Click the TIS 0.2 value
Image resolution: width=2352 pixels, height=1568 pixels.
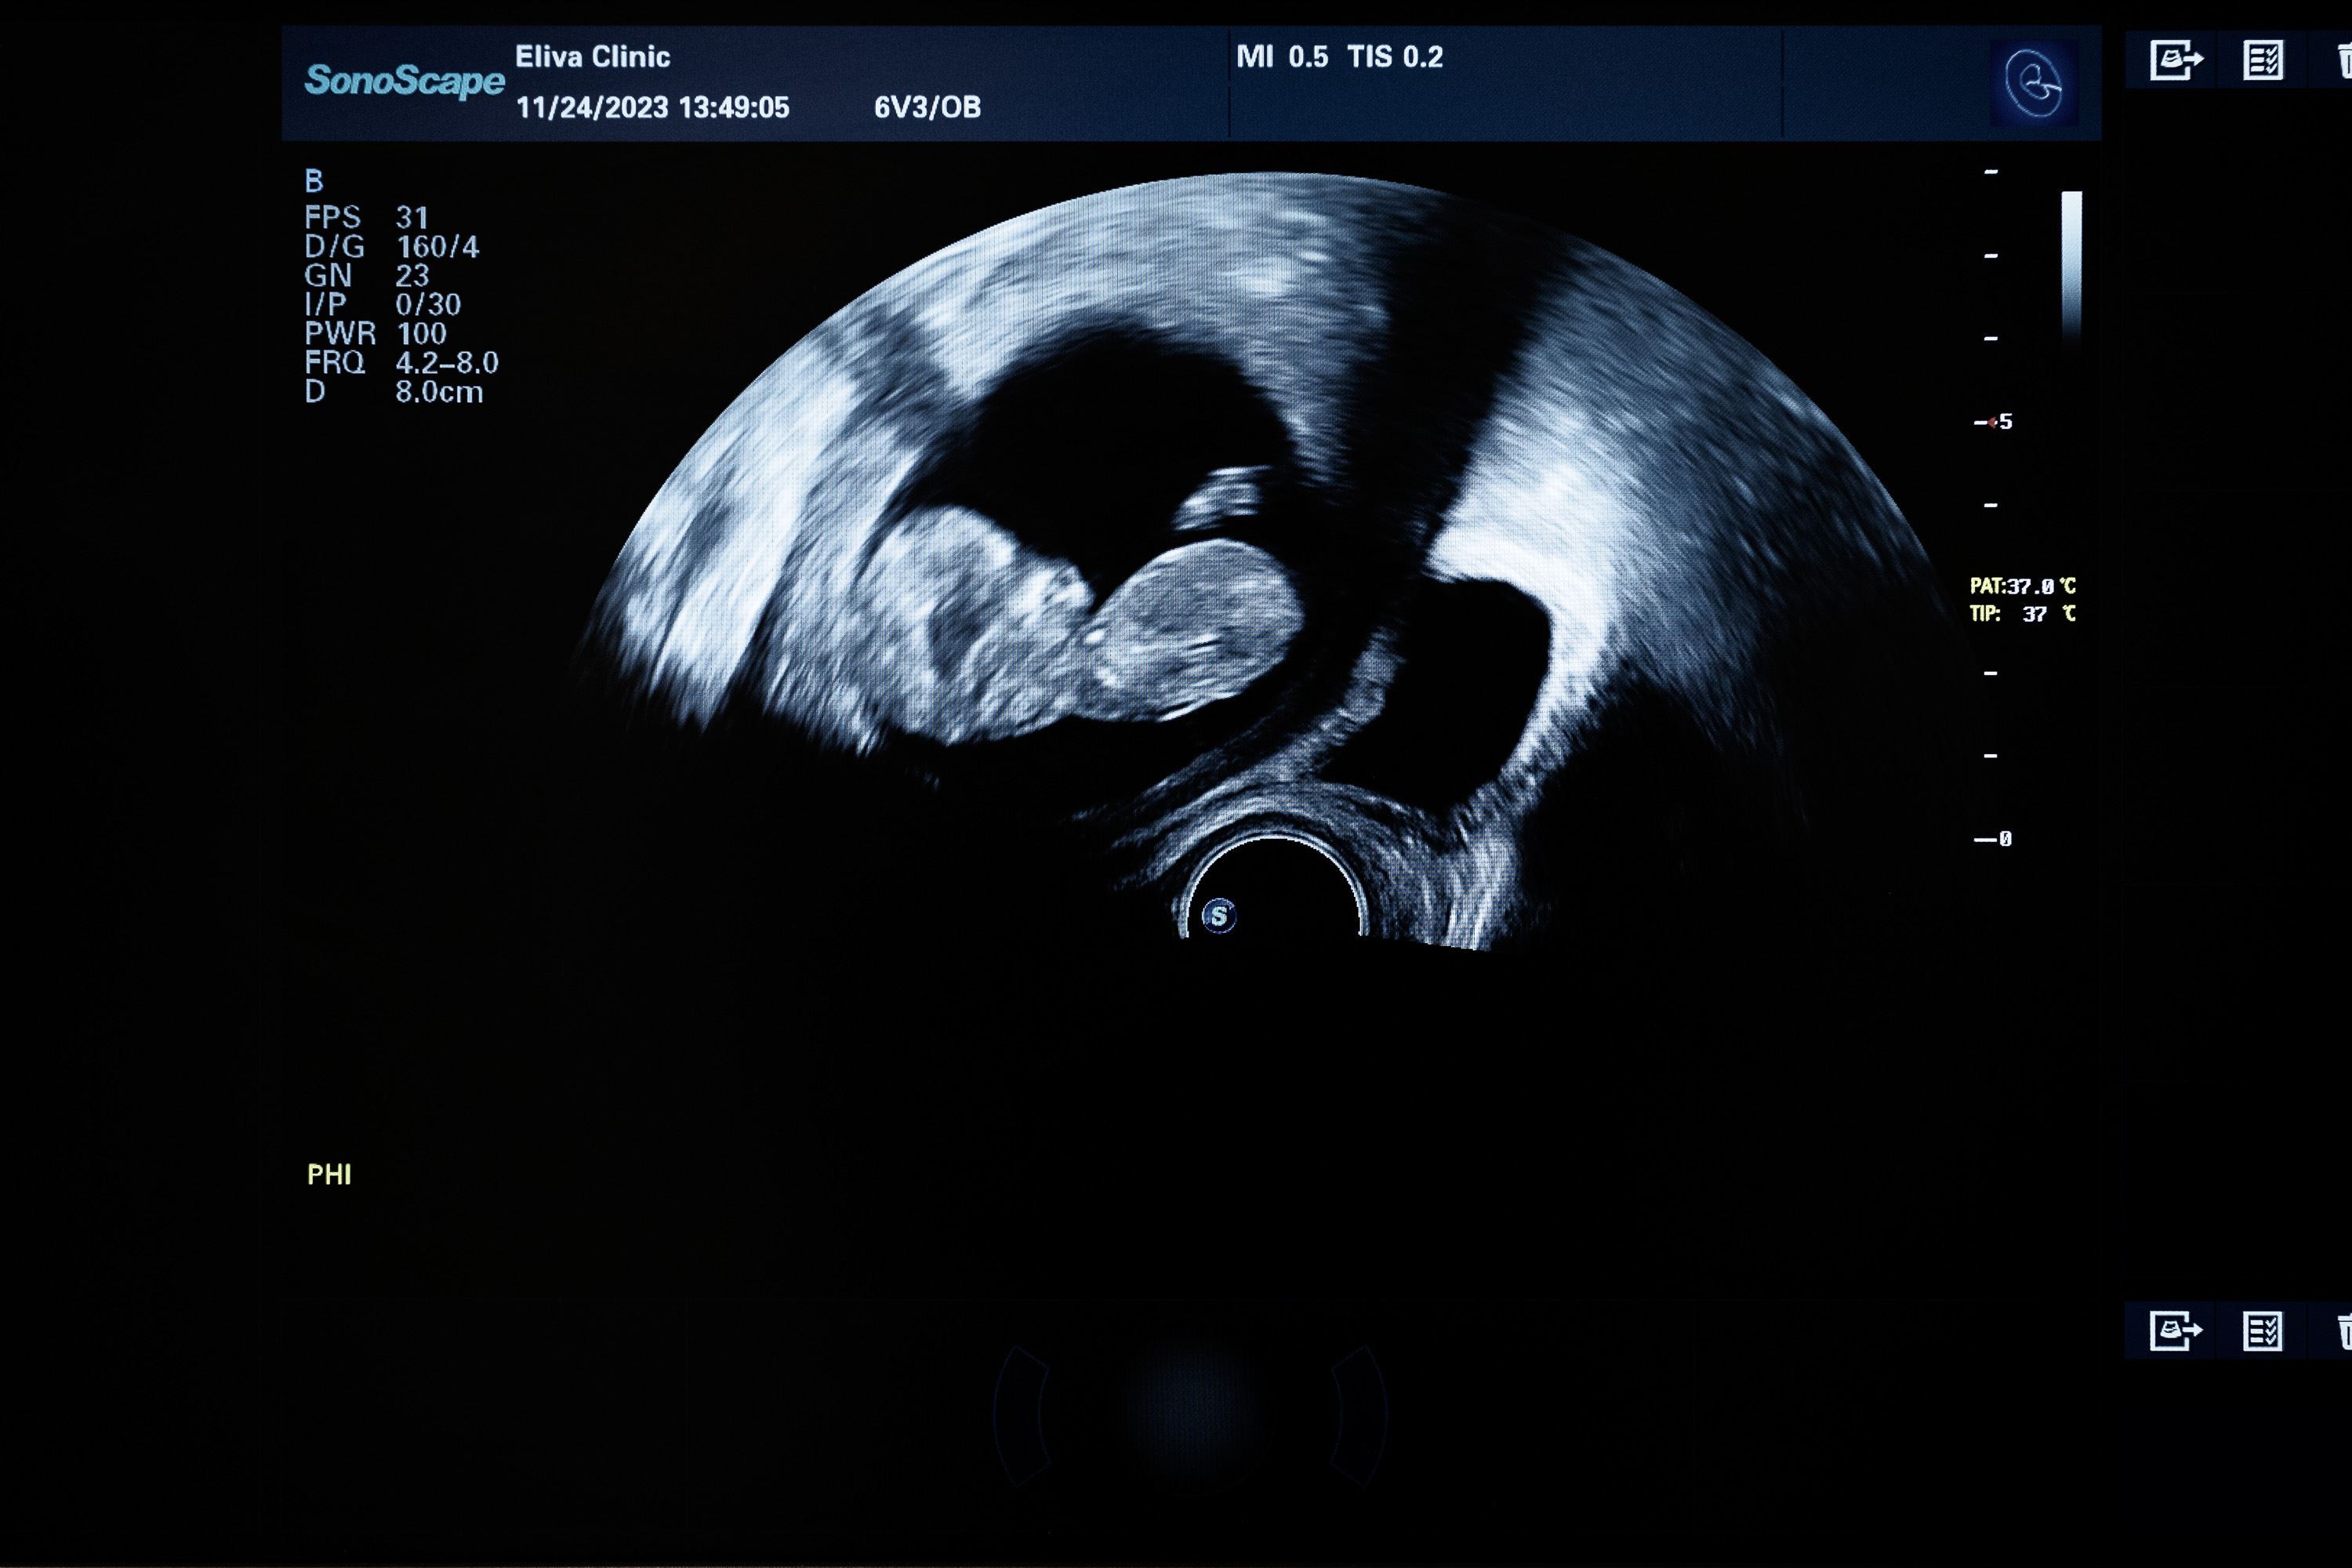(1395, 57)
